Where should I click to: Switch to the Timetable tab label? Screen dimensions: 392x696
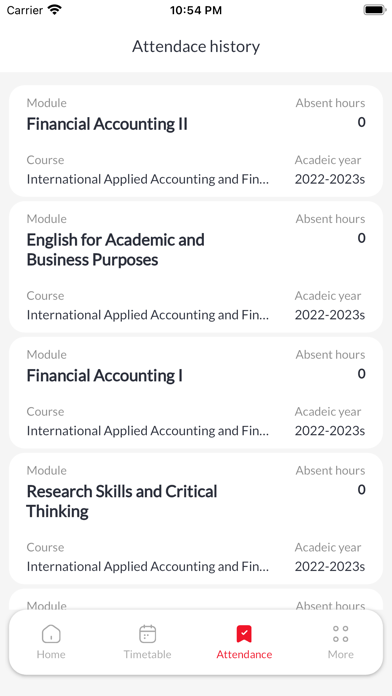pyautogui.click(x=147, y=654)
